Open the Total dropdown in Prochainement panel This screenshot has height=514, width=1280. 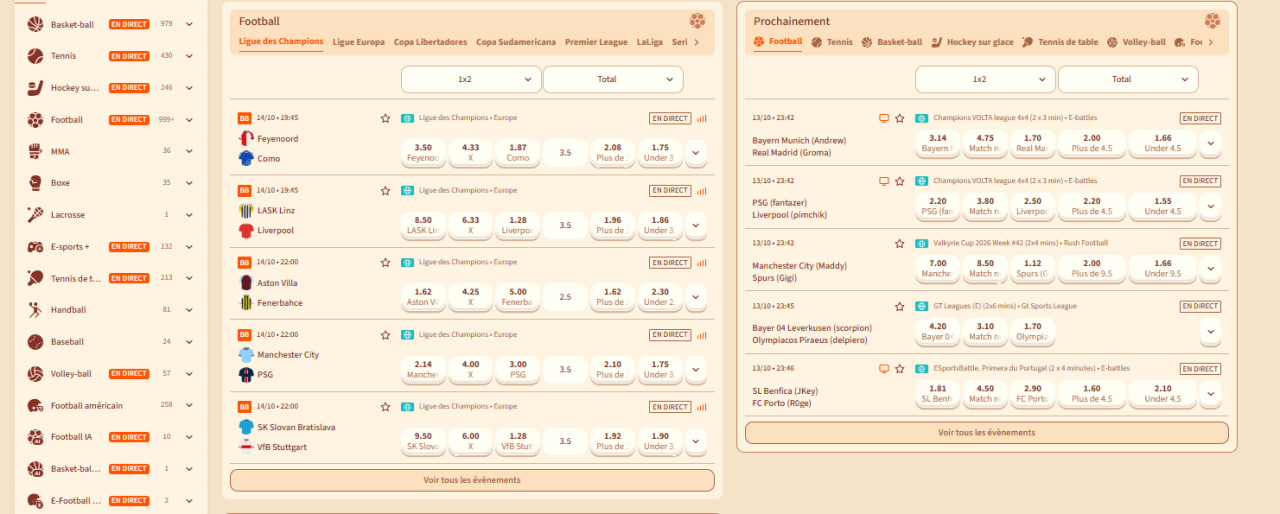point(1128,79)
